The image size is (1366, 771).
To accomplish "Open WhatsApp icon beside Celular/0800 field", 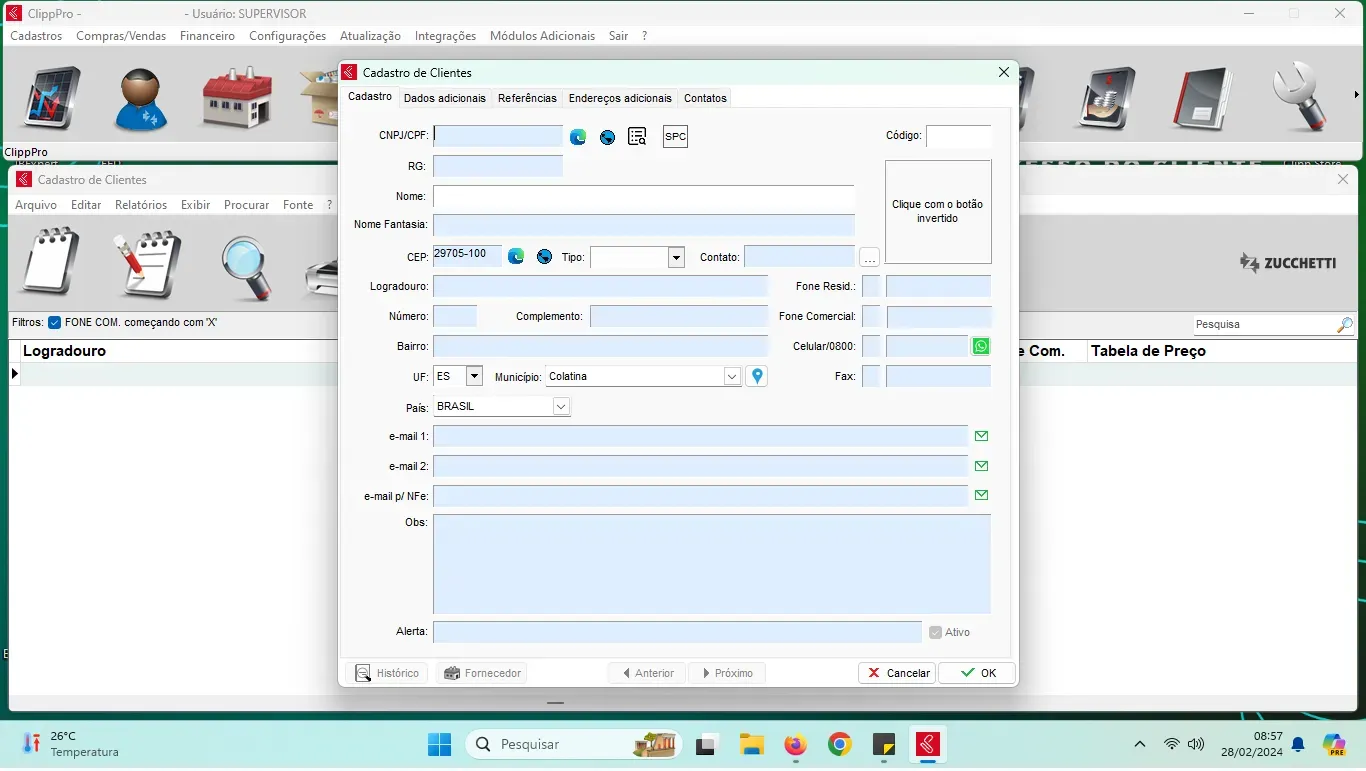I will 981,346.
